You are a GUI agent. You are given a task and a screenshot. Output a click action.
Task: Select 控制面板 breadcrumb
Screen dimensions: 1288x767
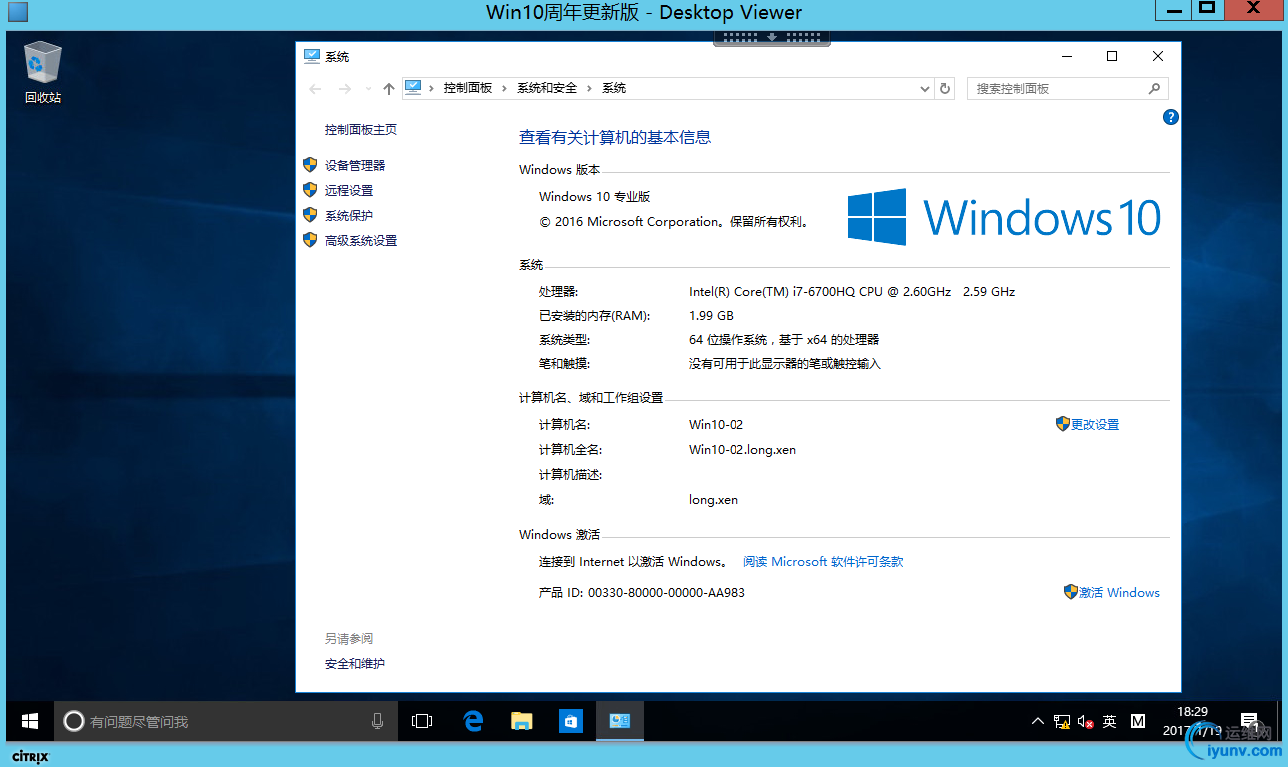(468, 88)
